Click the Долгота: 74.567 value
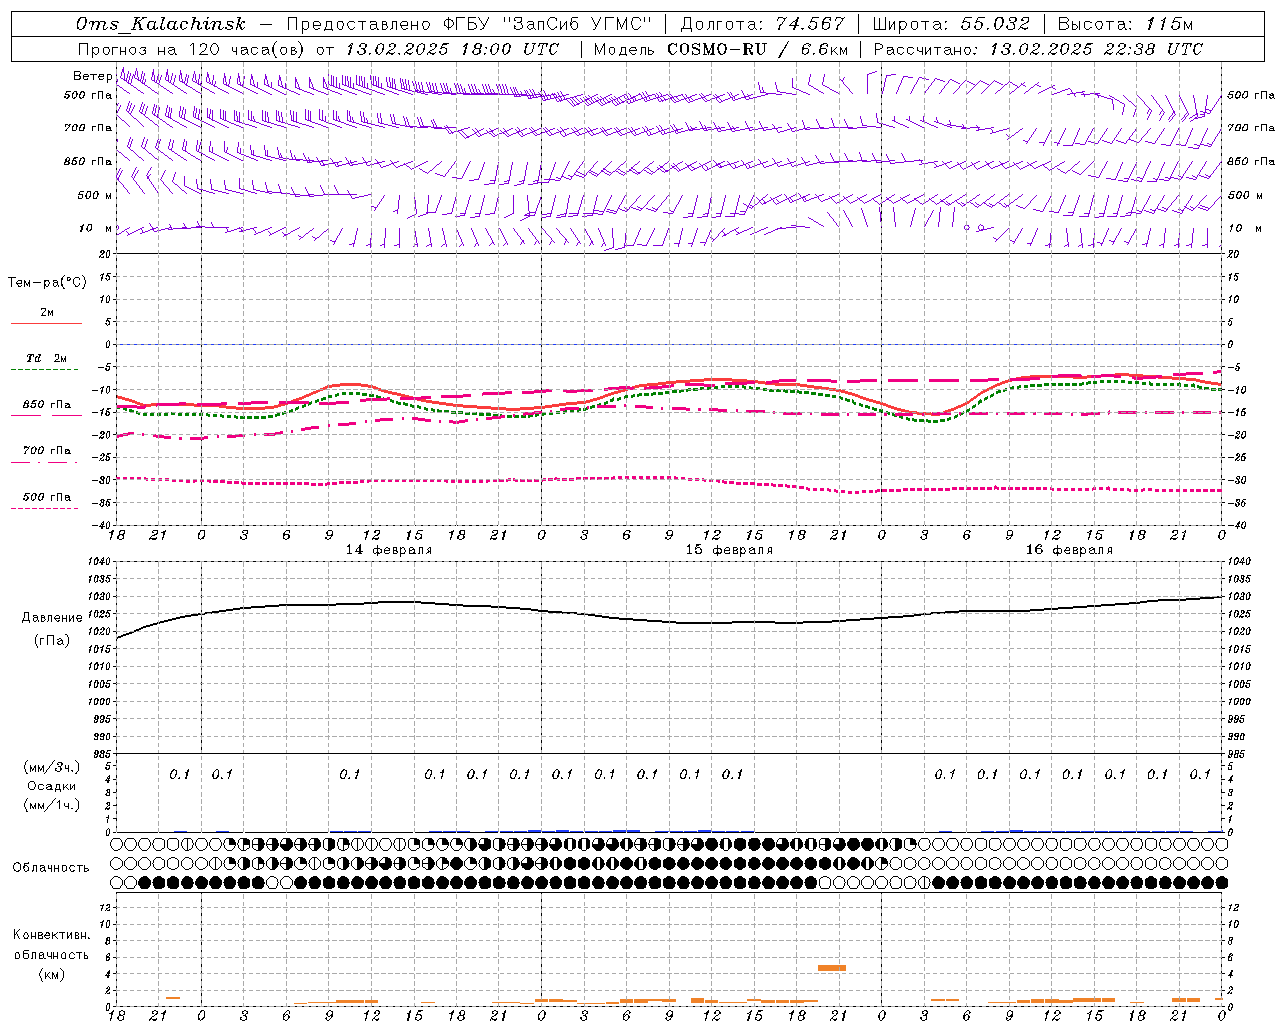1280x1024 pixels. click(763, 24)
